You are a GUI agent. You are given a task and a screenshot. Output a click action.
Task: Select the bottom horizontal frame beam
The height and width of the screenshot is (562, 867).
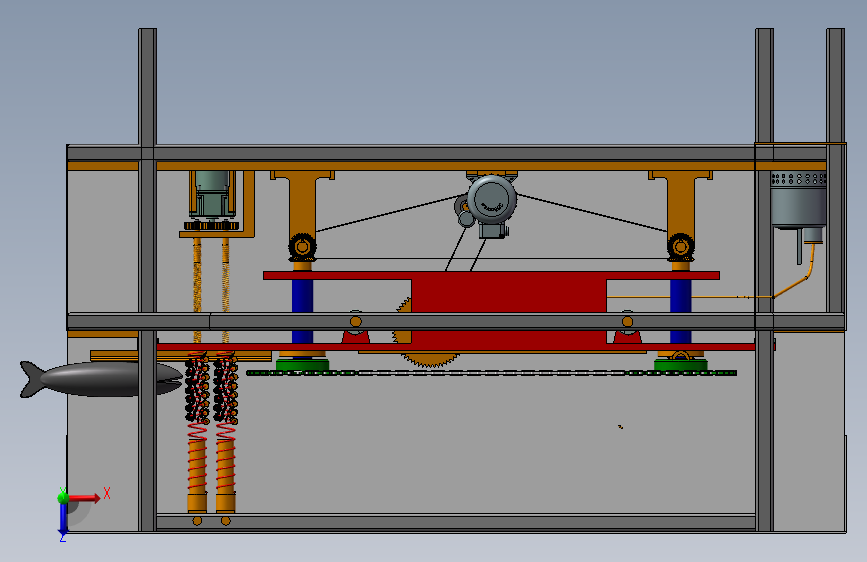pyautogui.click(x=456, y=522)
